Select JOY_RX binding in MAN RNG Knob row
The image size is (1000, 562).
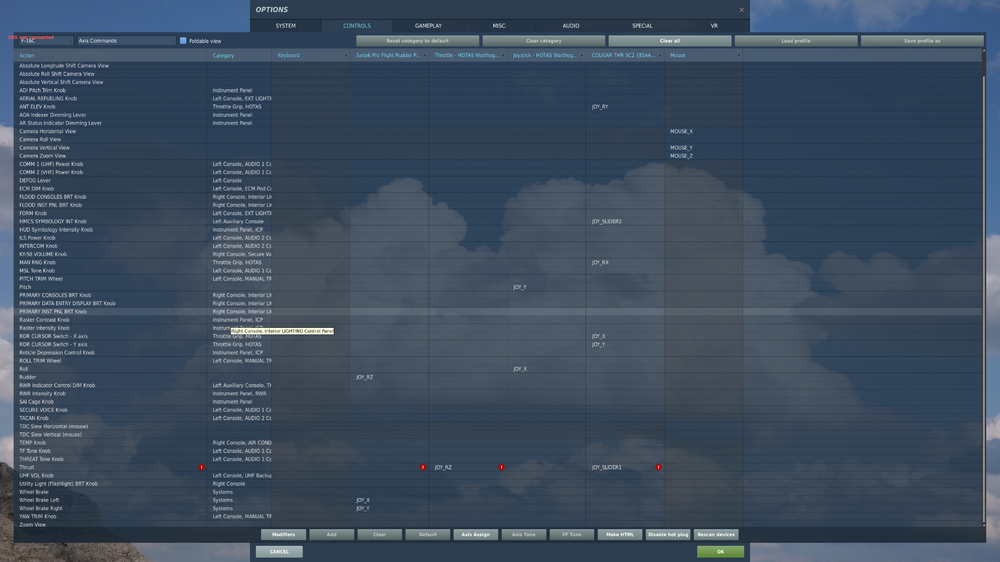tap(600, 262)
